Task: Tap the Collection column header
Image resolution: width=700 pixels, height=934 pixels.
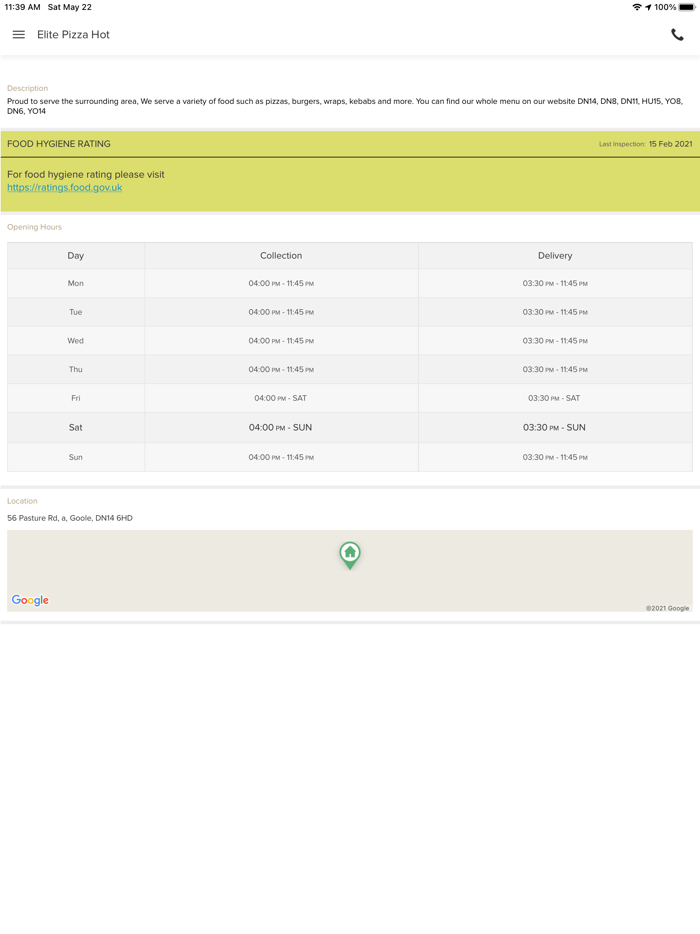Action: tap(281, 256)
